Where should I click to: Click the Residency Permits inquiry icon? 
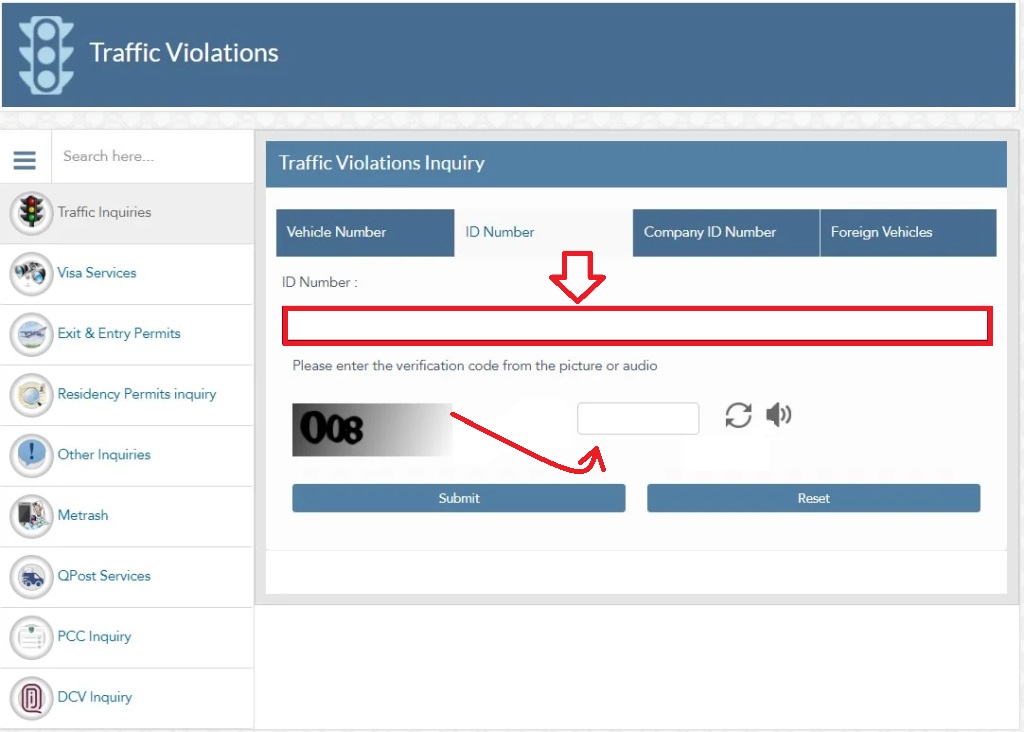(x=31, y=395)
